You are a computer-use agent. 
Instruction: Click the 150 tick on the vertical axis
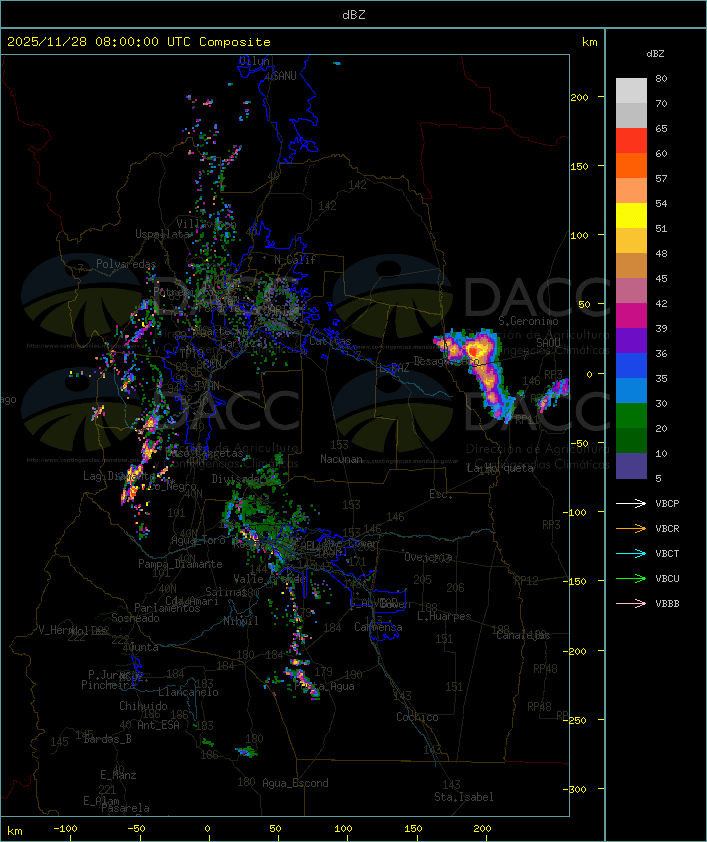click(x=579, y=166)
